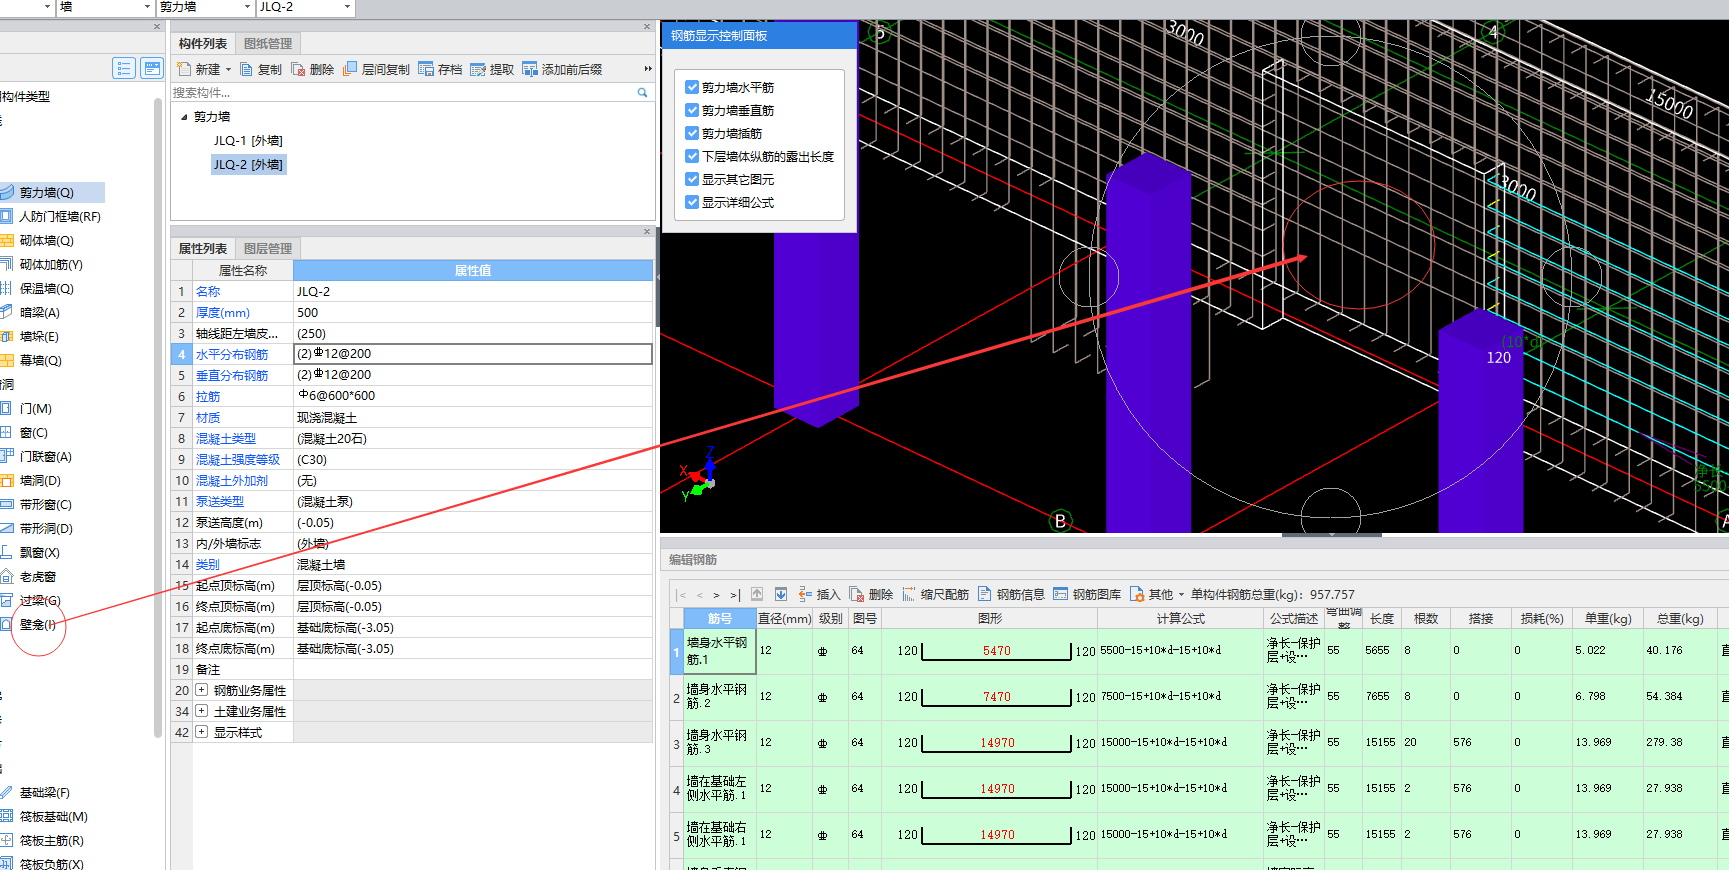1729x870 pixels.
Task: Select 砌体墙(Q) component type
Action: tap(46, 240)
